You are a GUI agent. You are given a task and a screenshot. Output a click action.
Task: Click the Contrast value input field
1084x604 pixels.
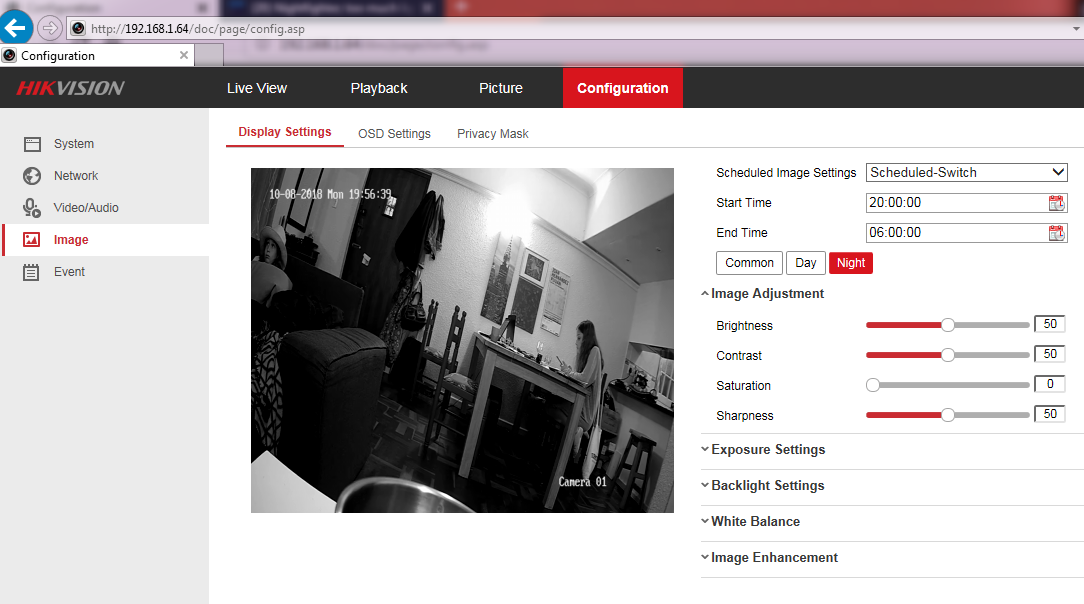point(1050,355)
